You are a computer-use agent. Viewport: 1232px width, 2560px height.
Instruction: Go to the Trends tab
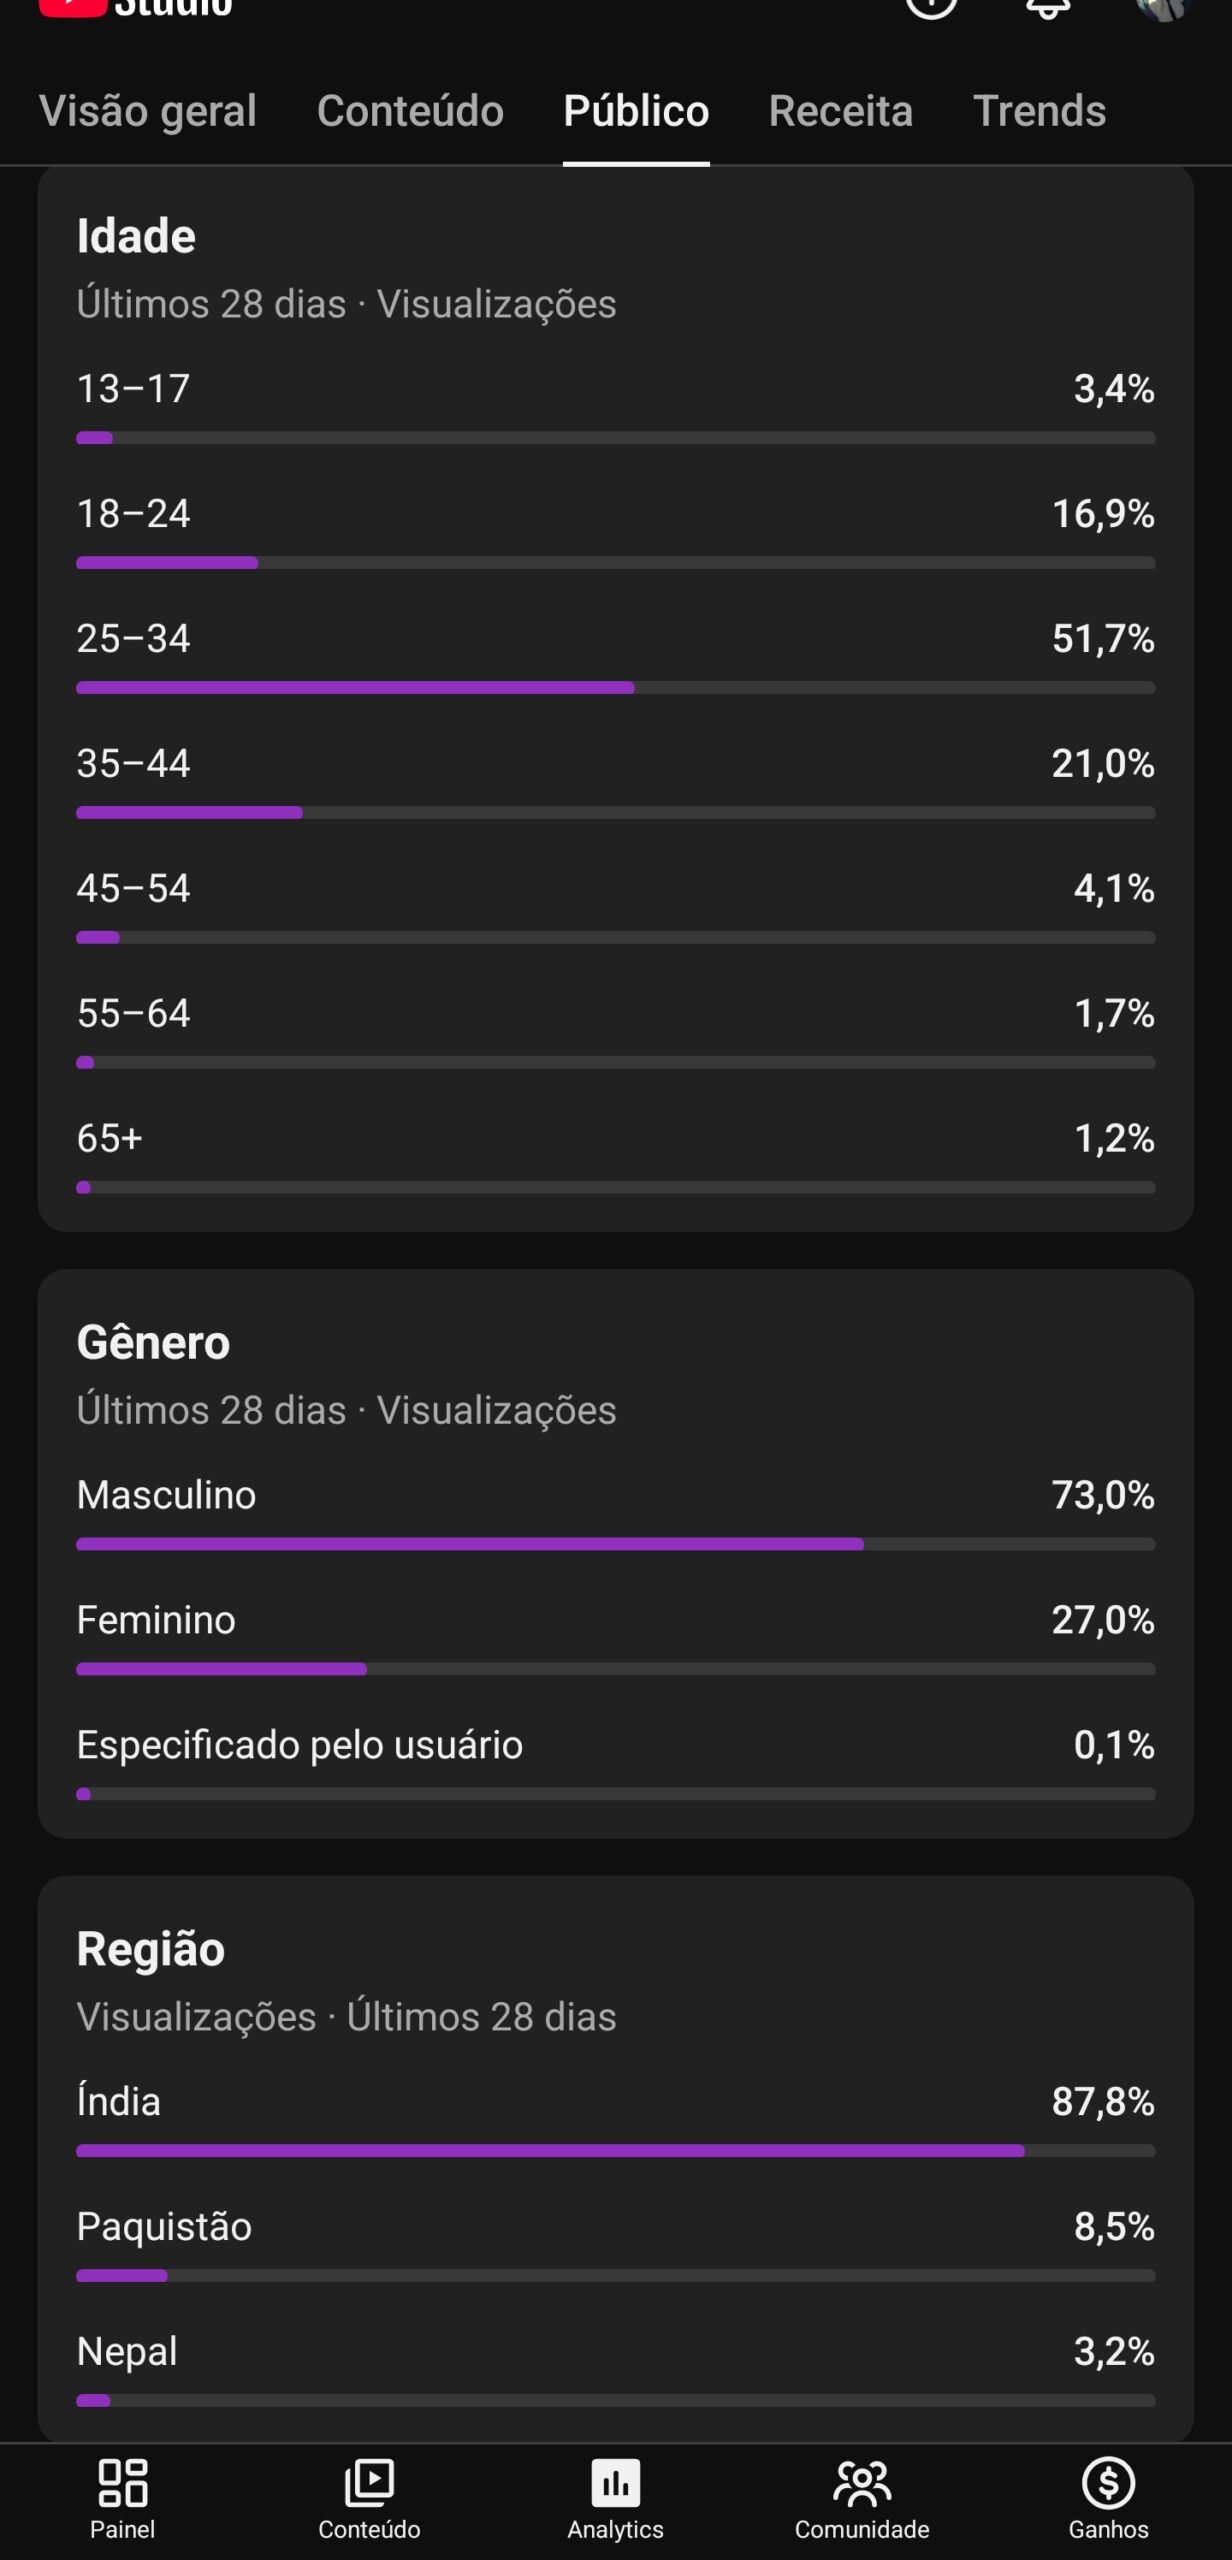1040,111
